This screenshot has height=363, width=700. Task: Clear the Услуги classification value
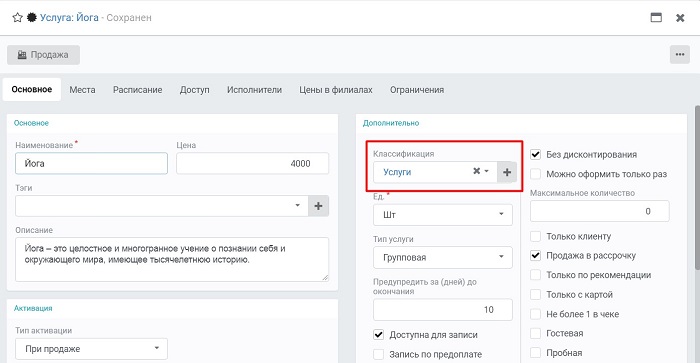click(476, 171)
